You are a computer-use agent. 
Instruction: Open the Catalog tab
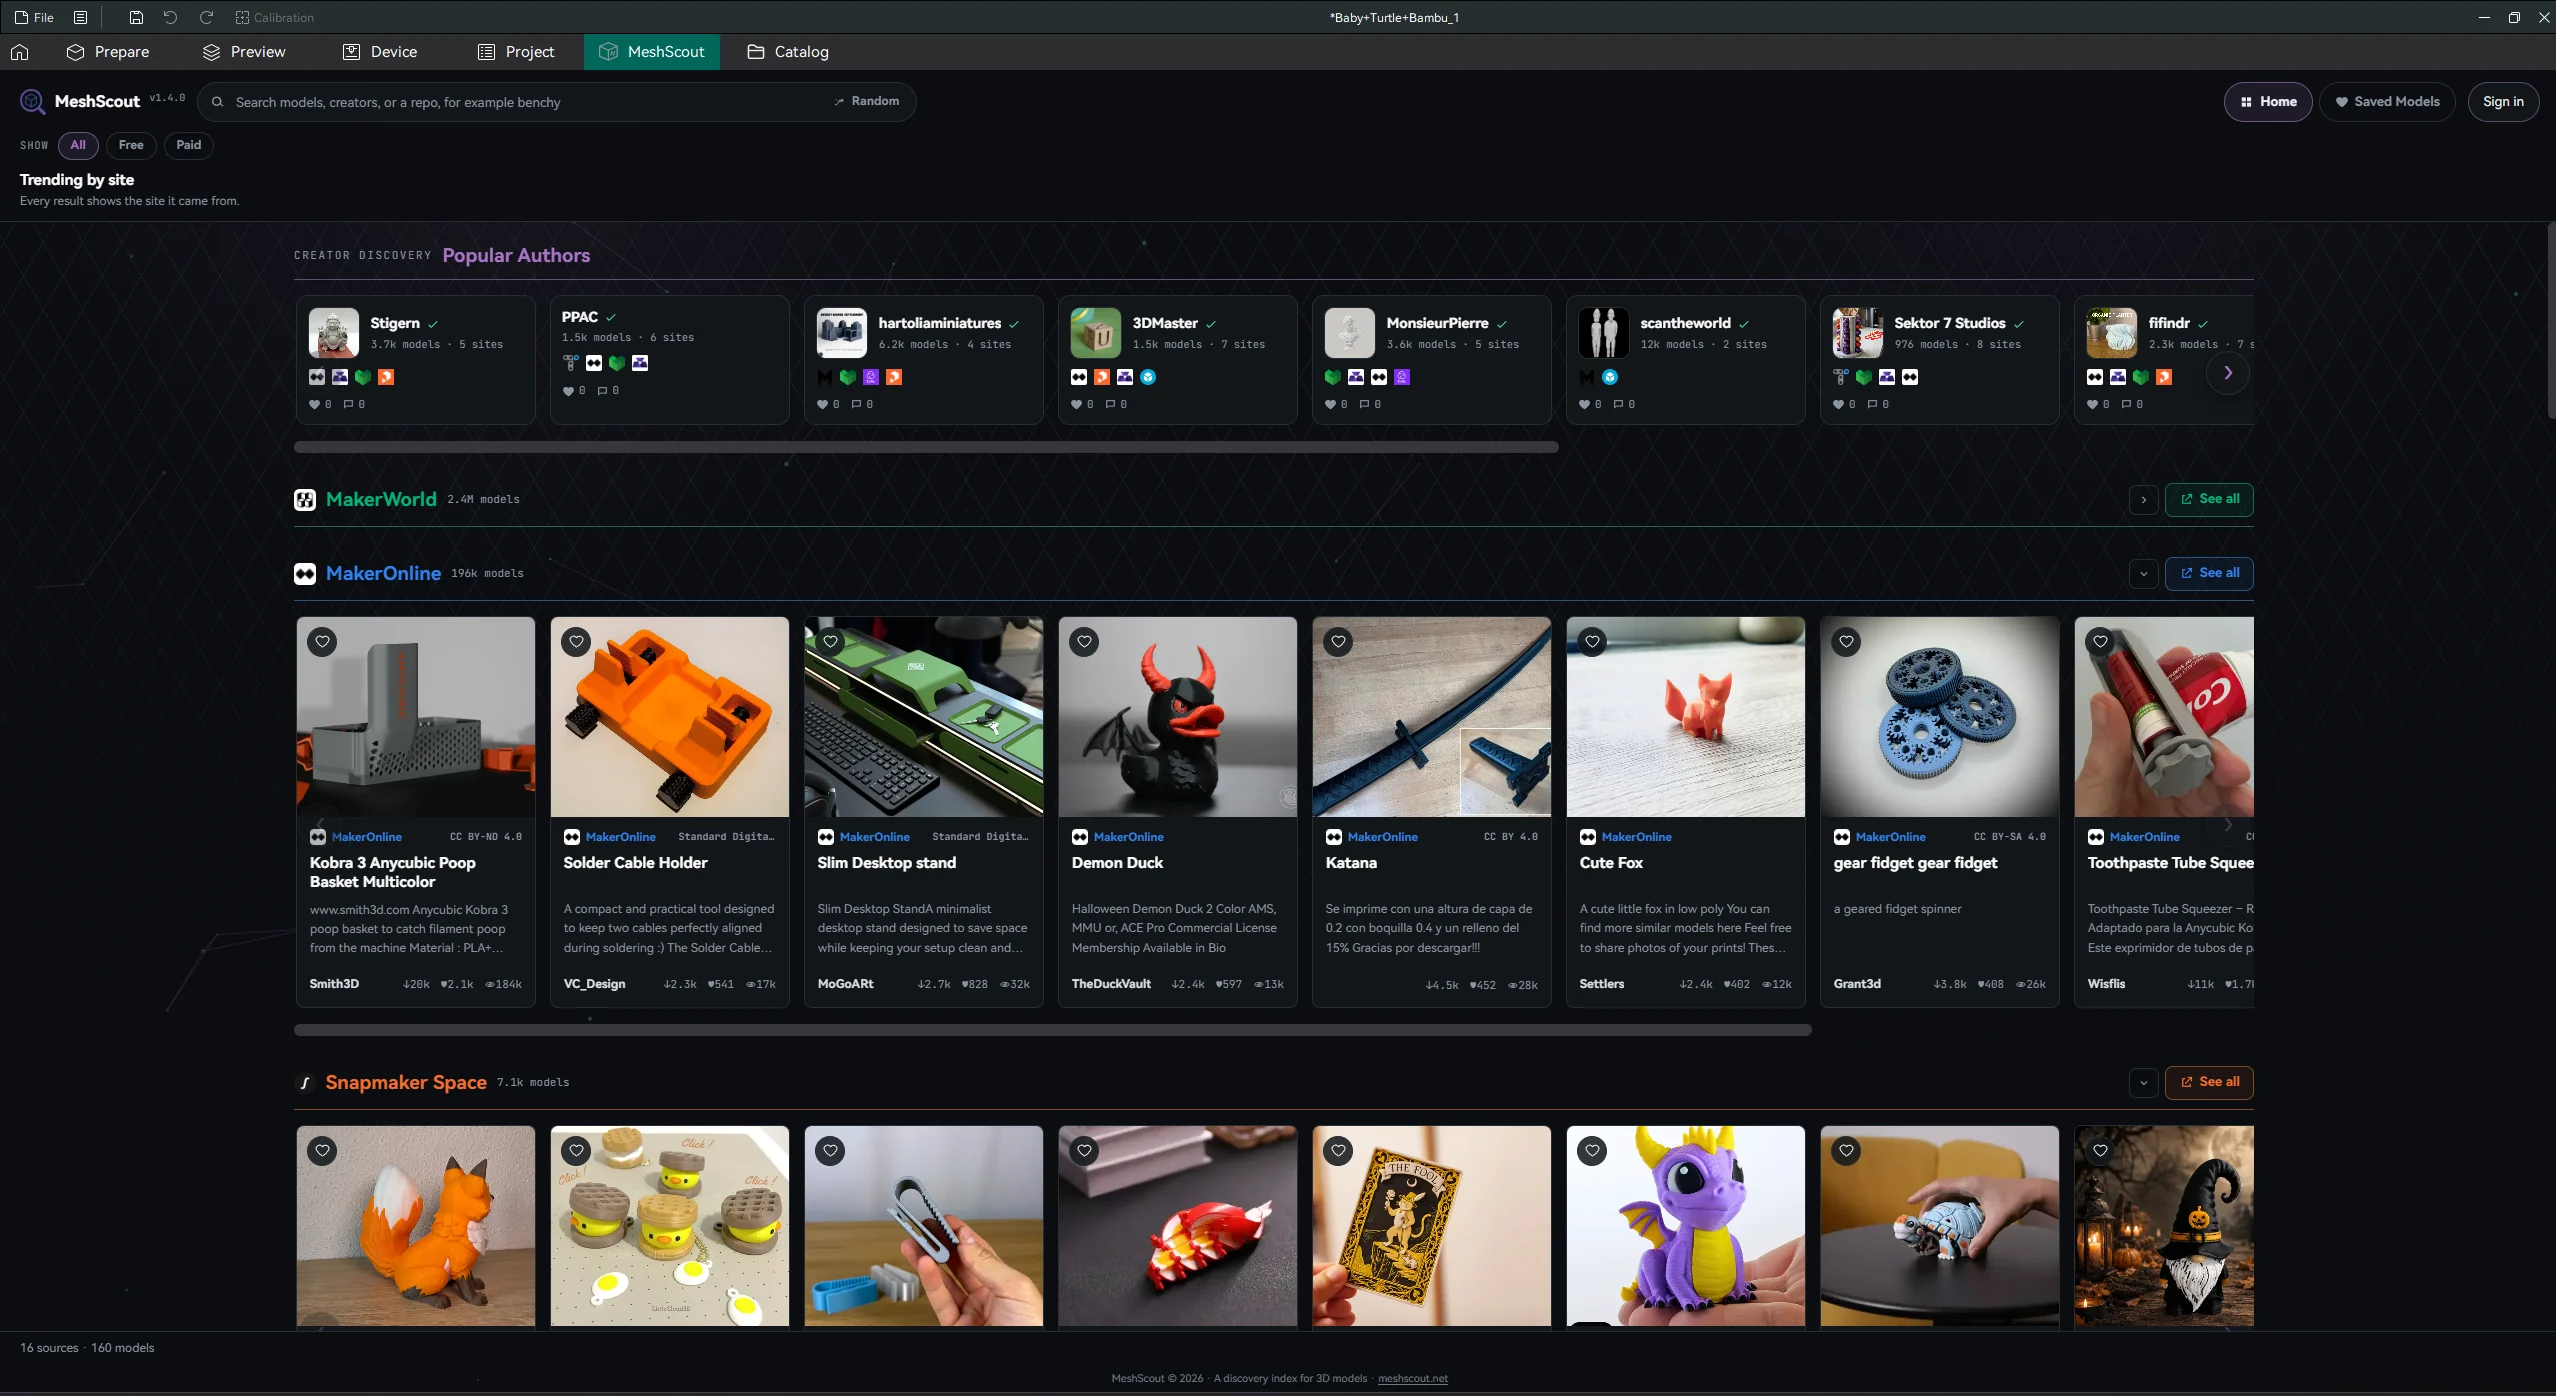pos(788,52)
